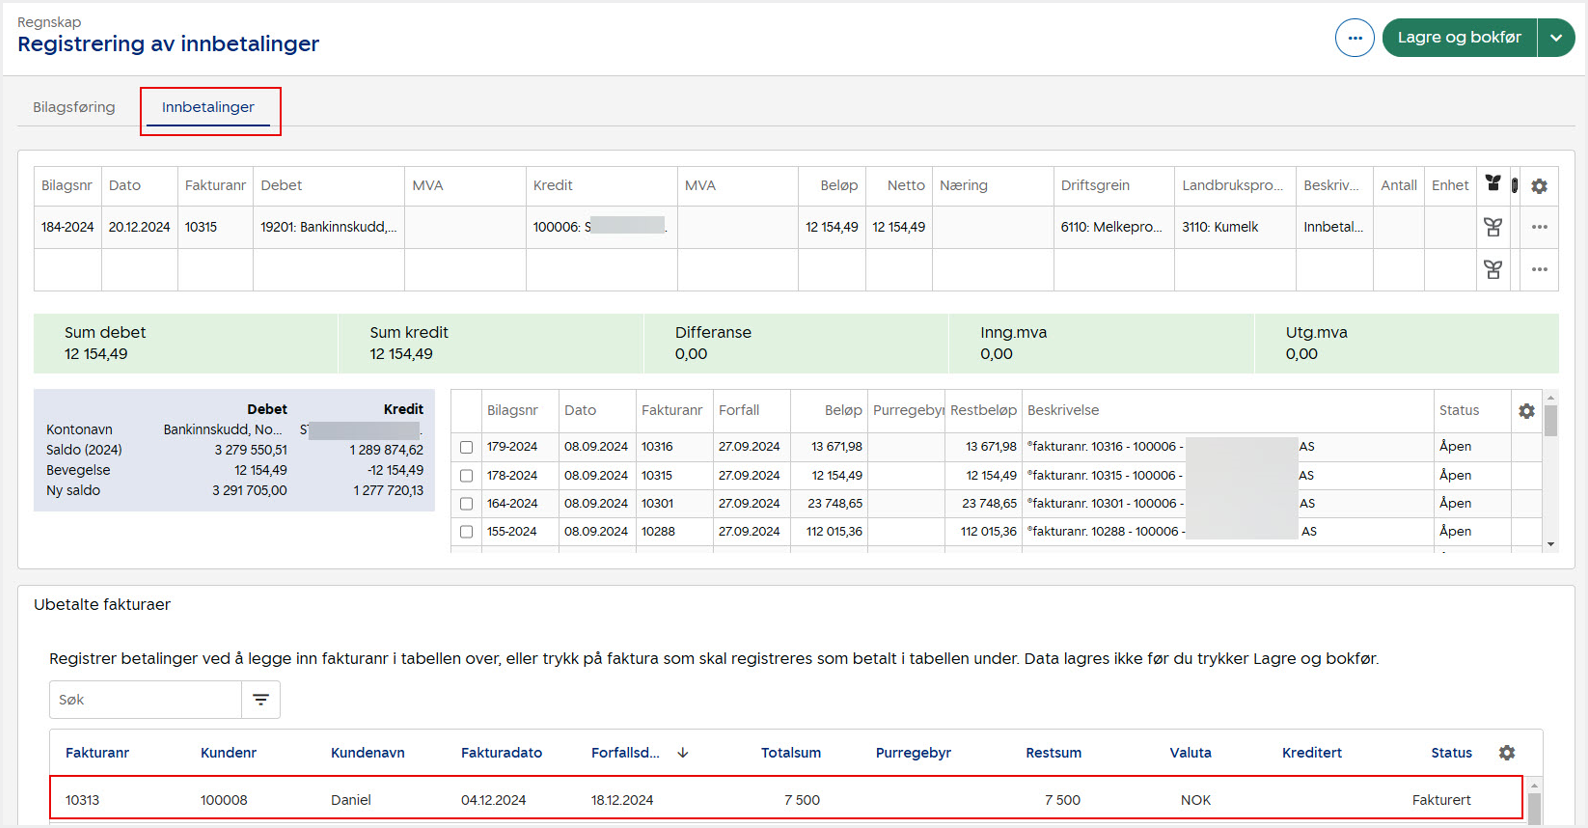Open the three-dot menu for row 184-2024
The width and height of the screenshot is (1588, 828).
point(1539,228)
